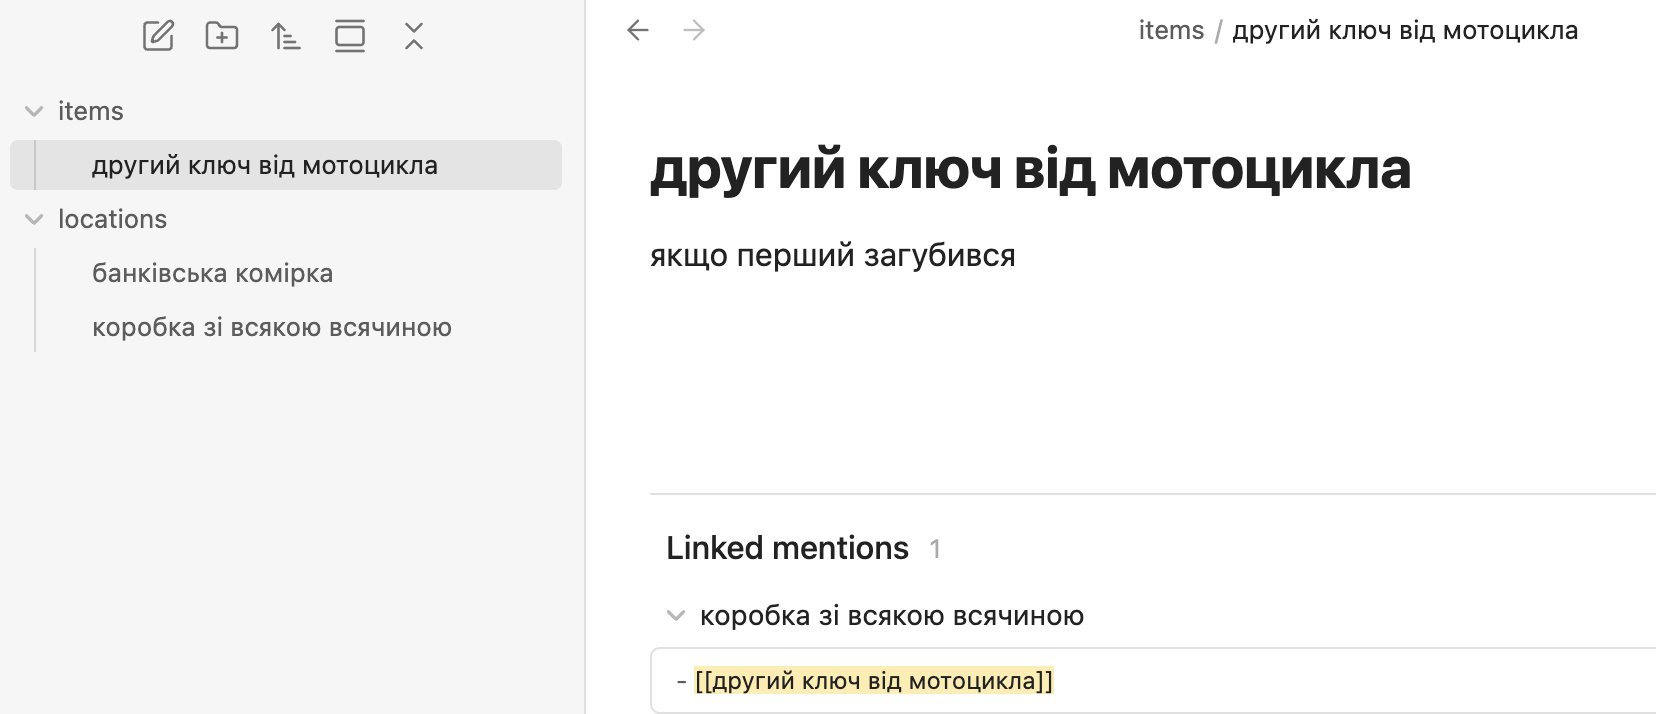Toggle the Linked mentions section header
The height and width of the screenshot is (714, 1656).
click(787, 548)
